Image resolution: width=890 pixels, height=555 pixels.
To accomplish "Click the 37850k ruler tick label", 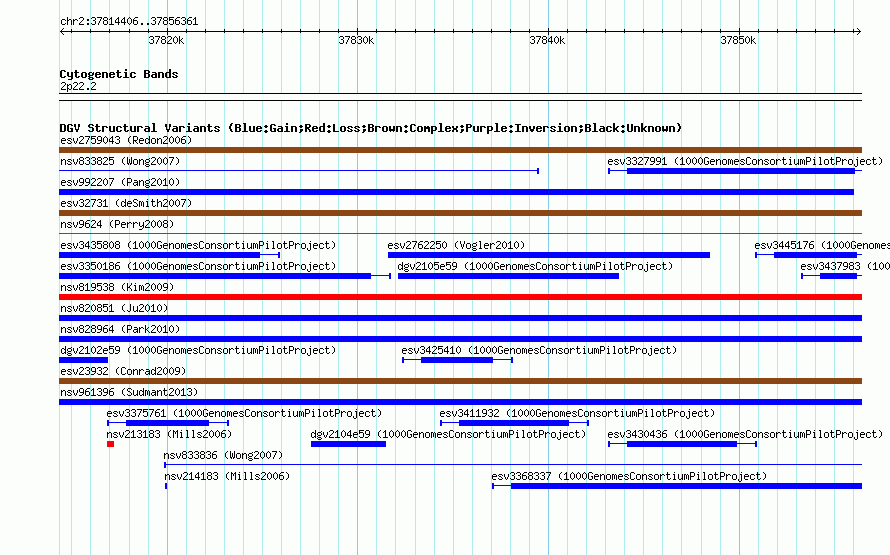I will 738,40.
